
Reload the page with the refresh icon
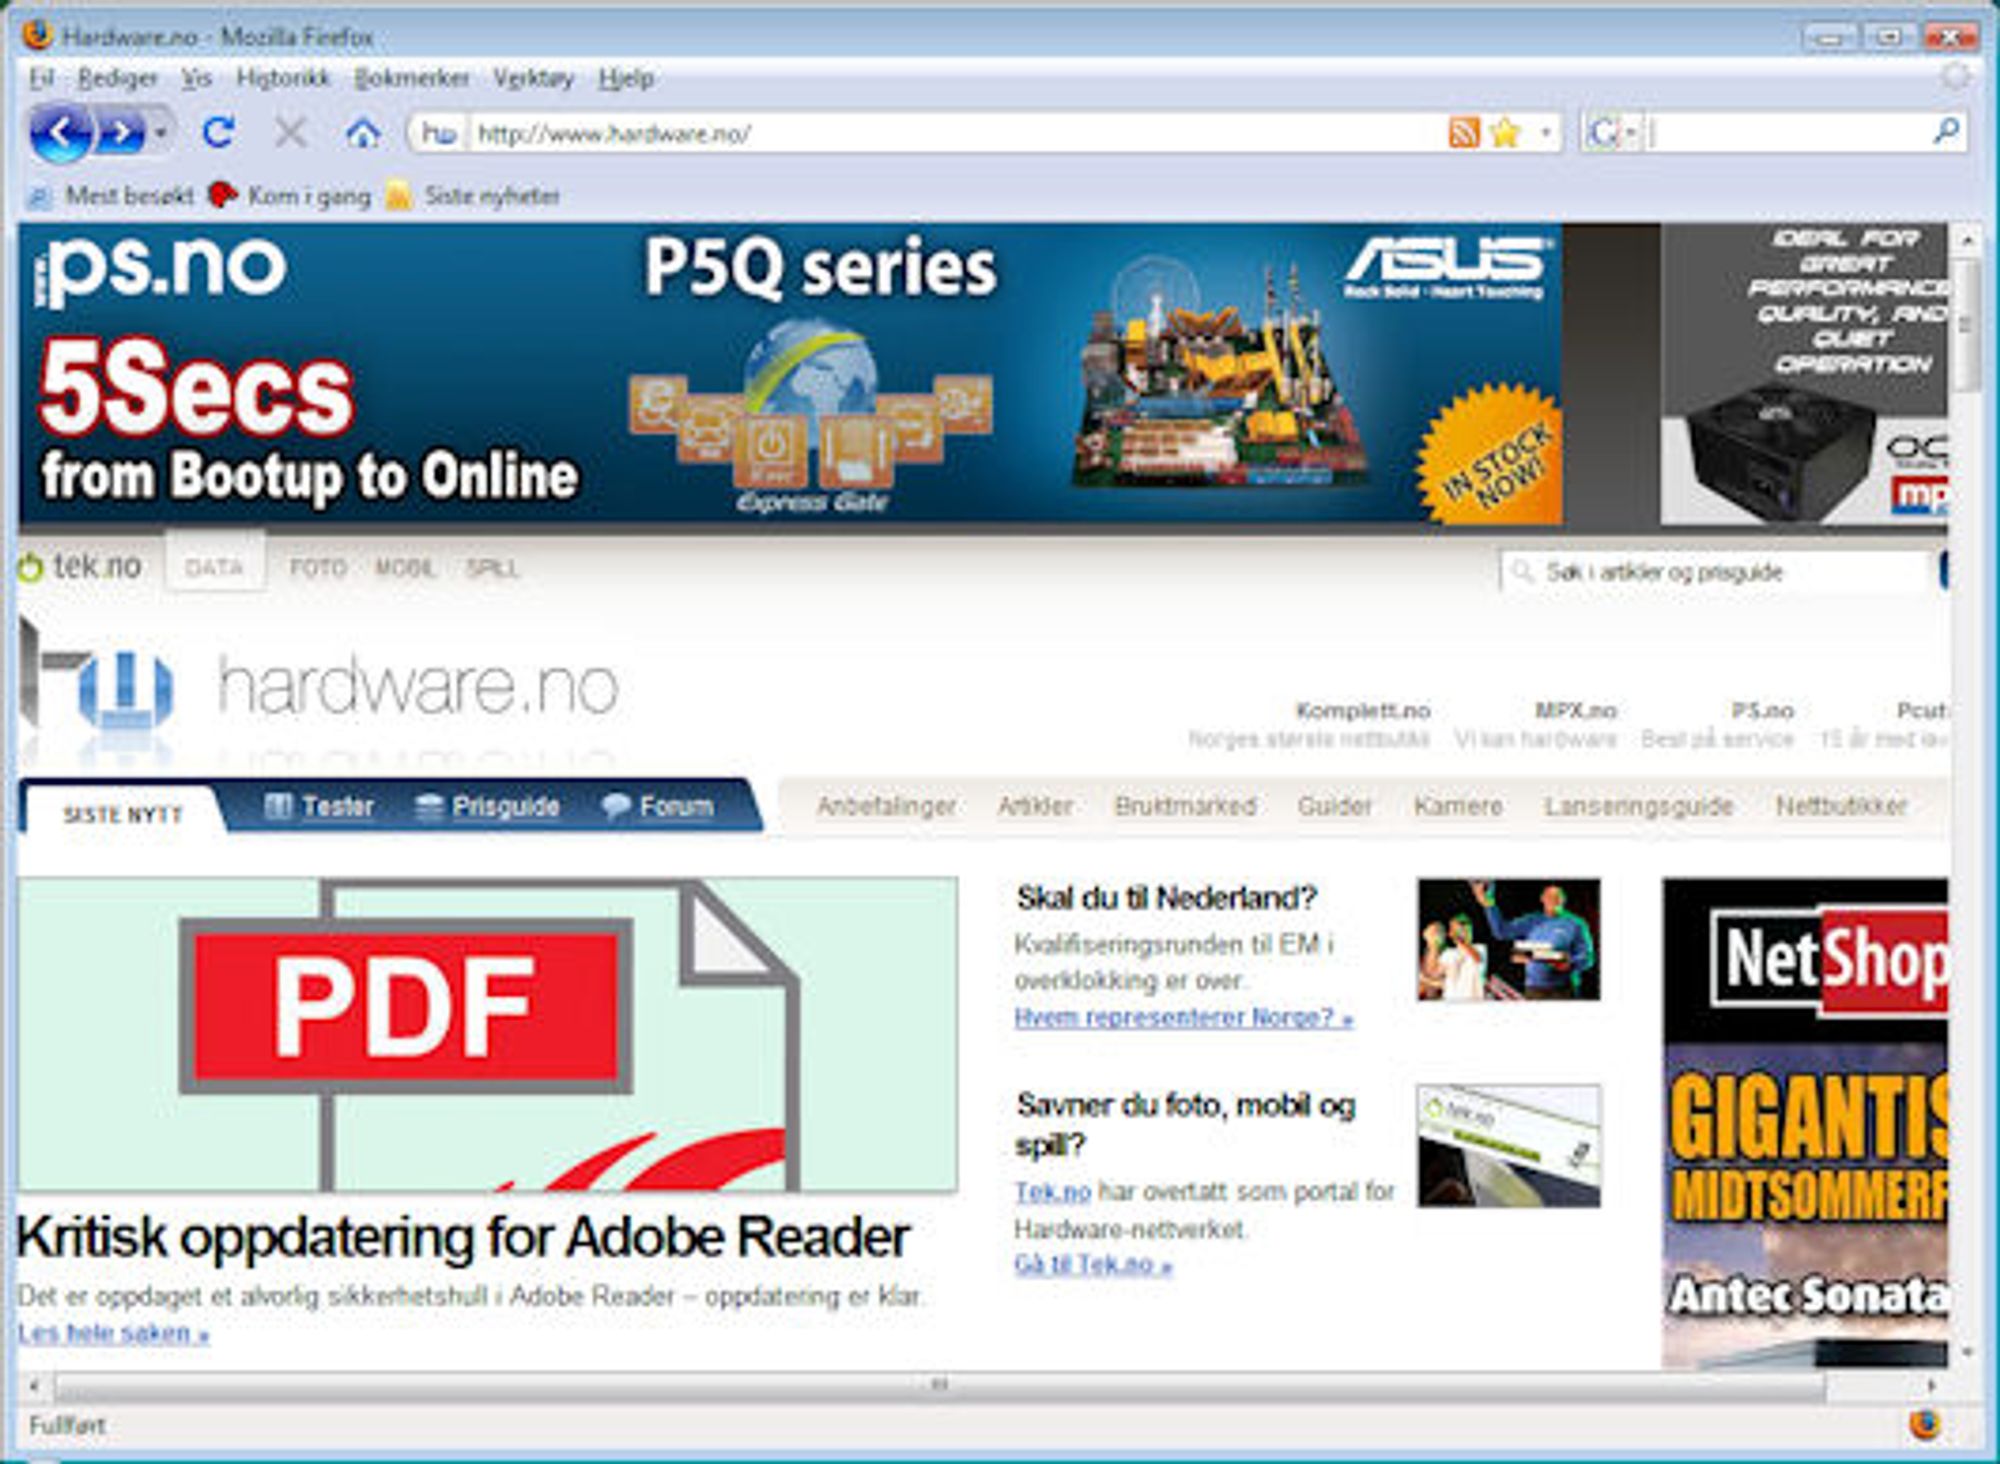[x=218, y=132]
